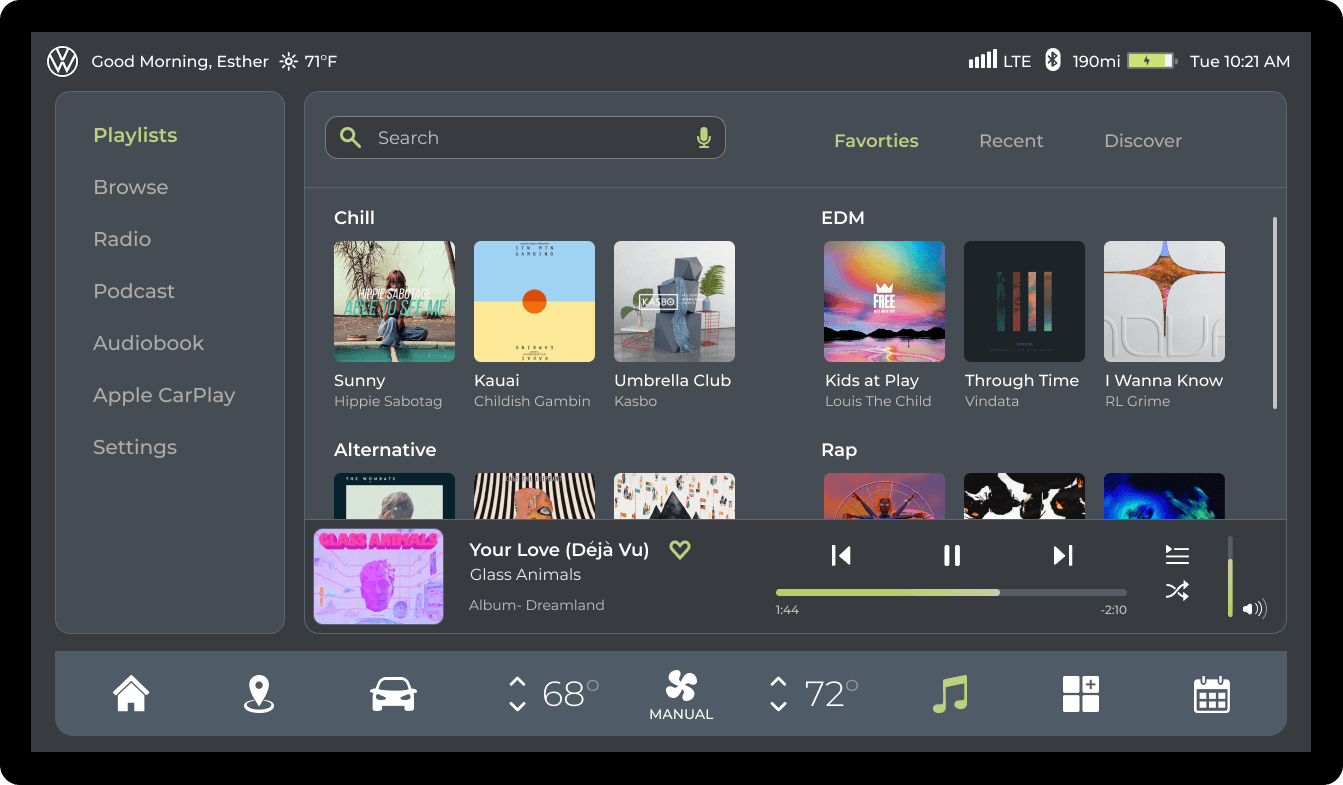Like Your Love with heart icon
The image size is (1343, 785).
tap(680, 549)
